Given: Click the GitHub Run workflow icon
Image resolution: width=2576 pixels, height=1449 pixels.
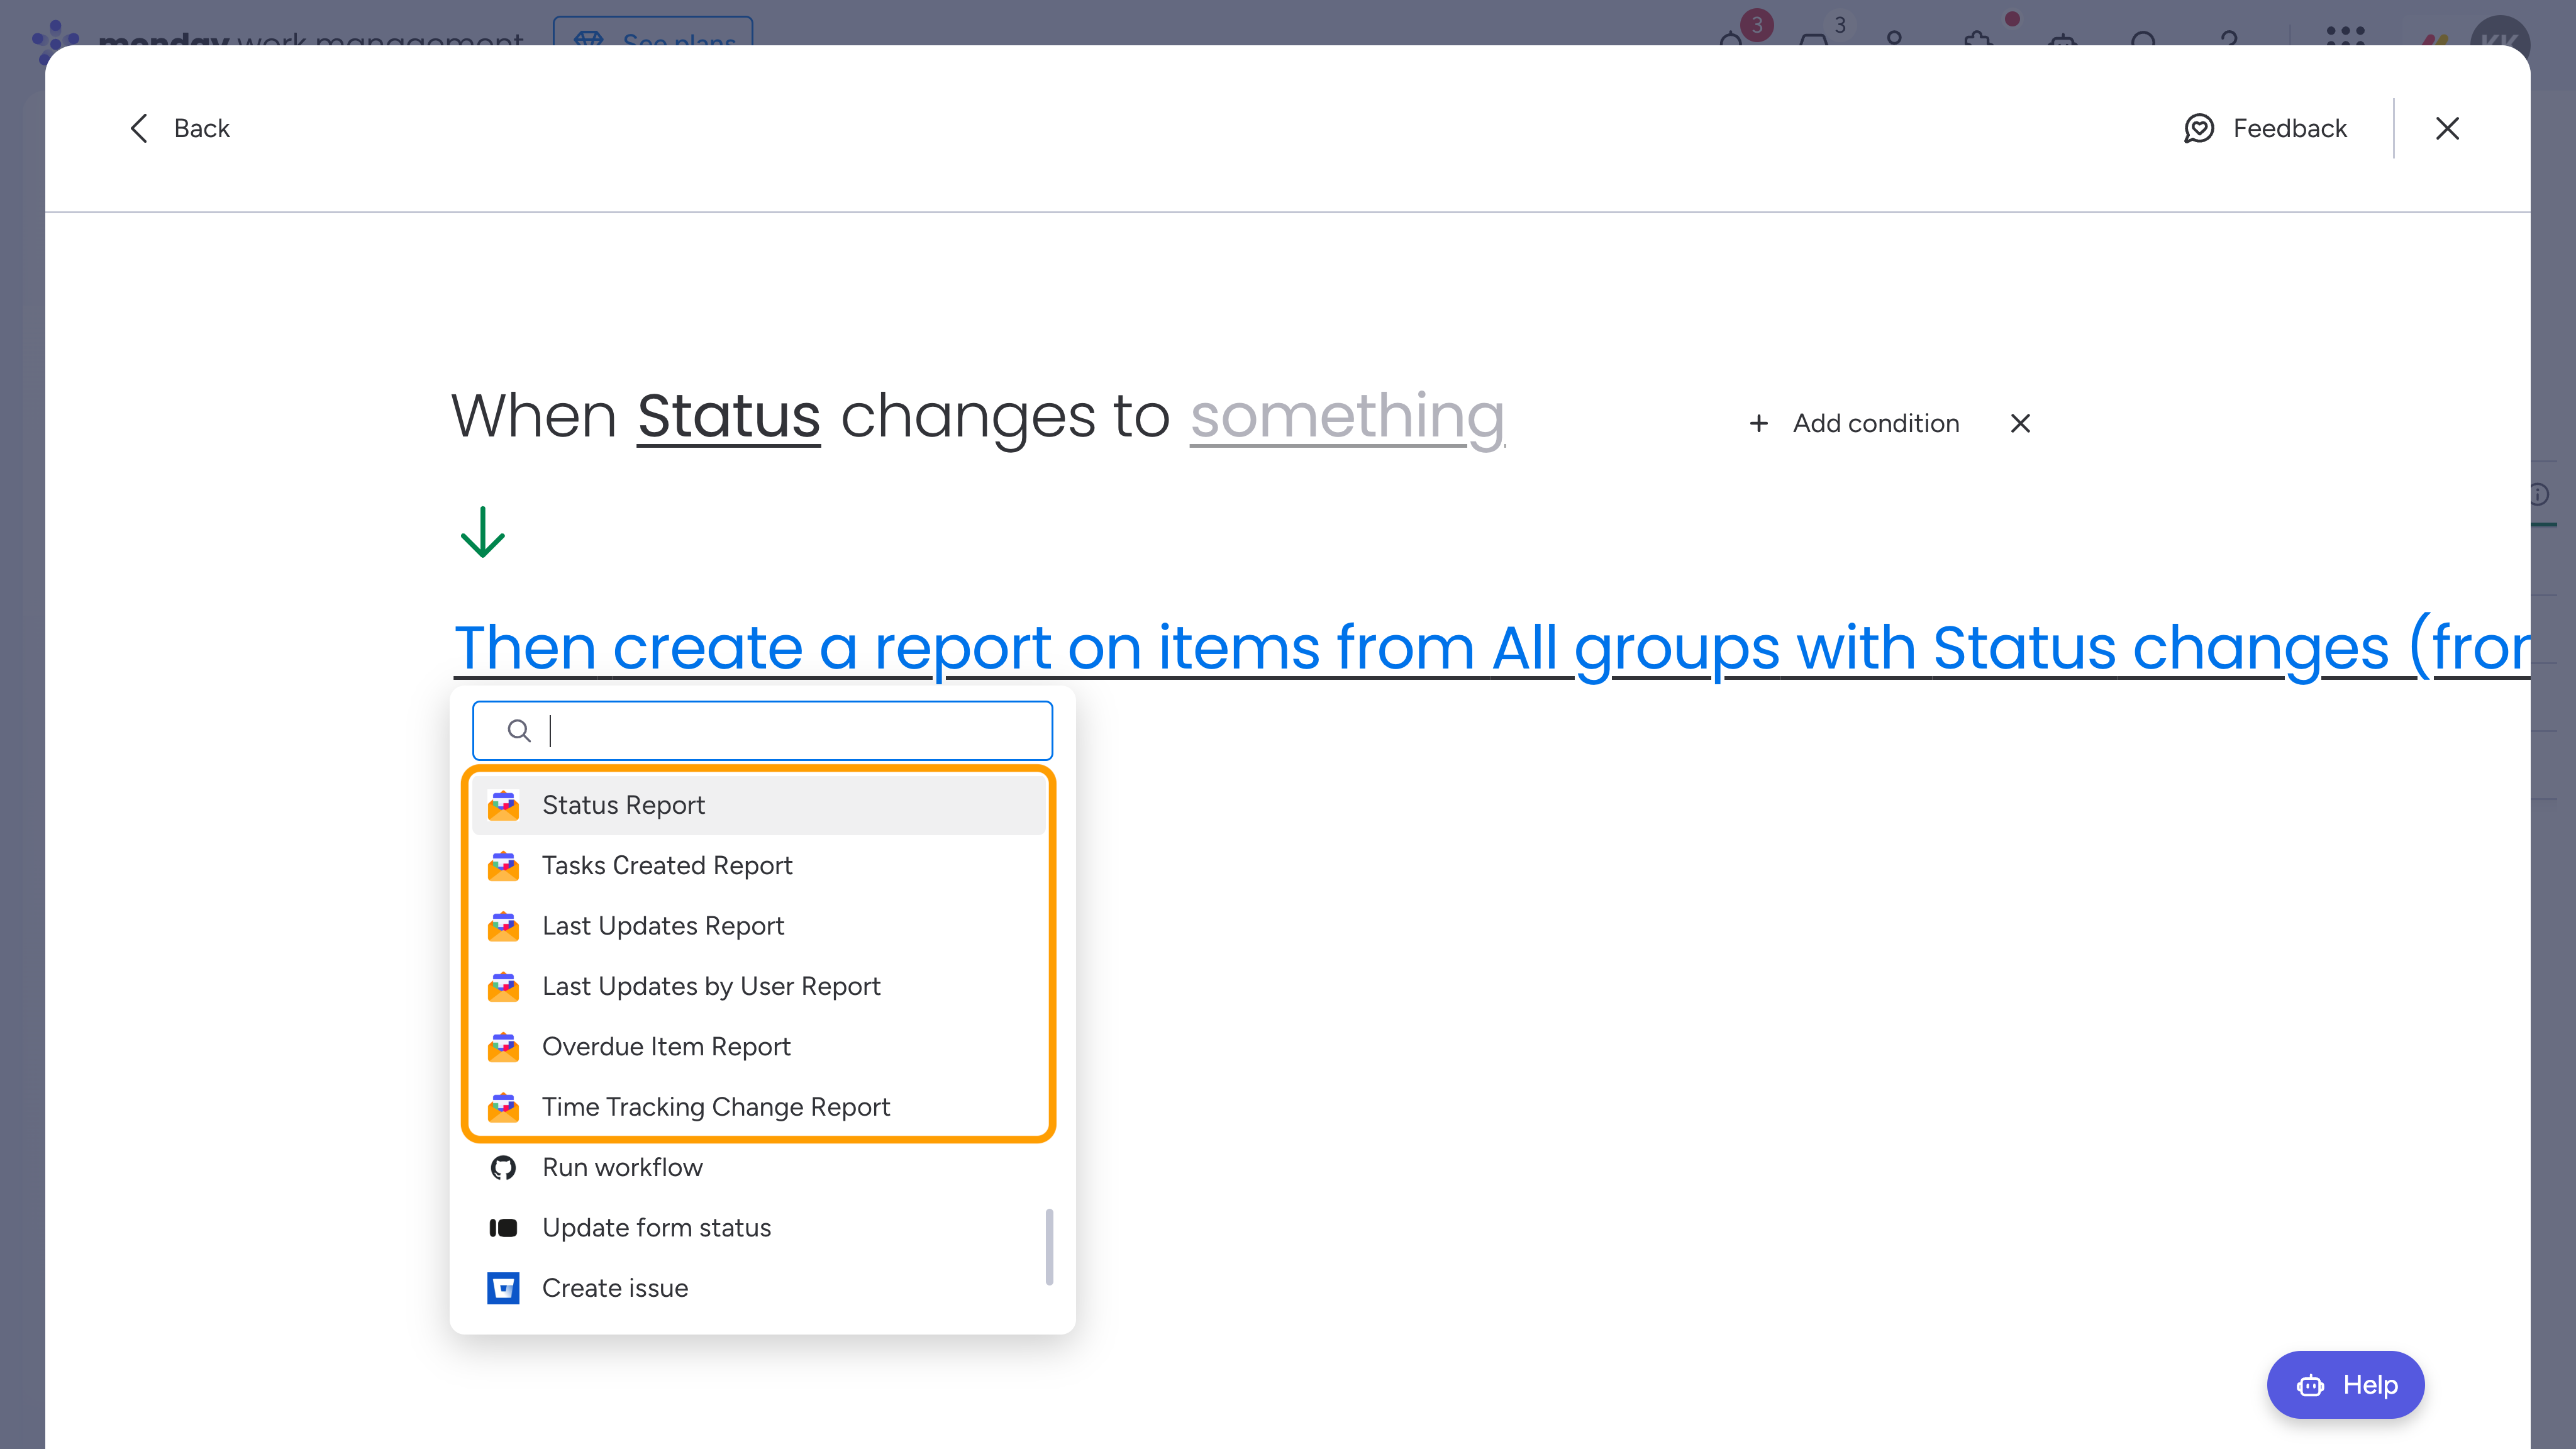Looking at the screenshot, I should [x=503, y=1167].
